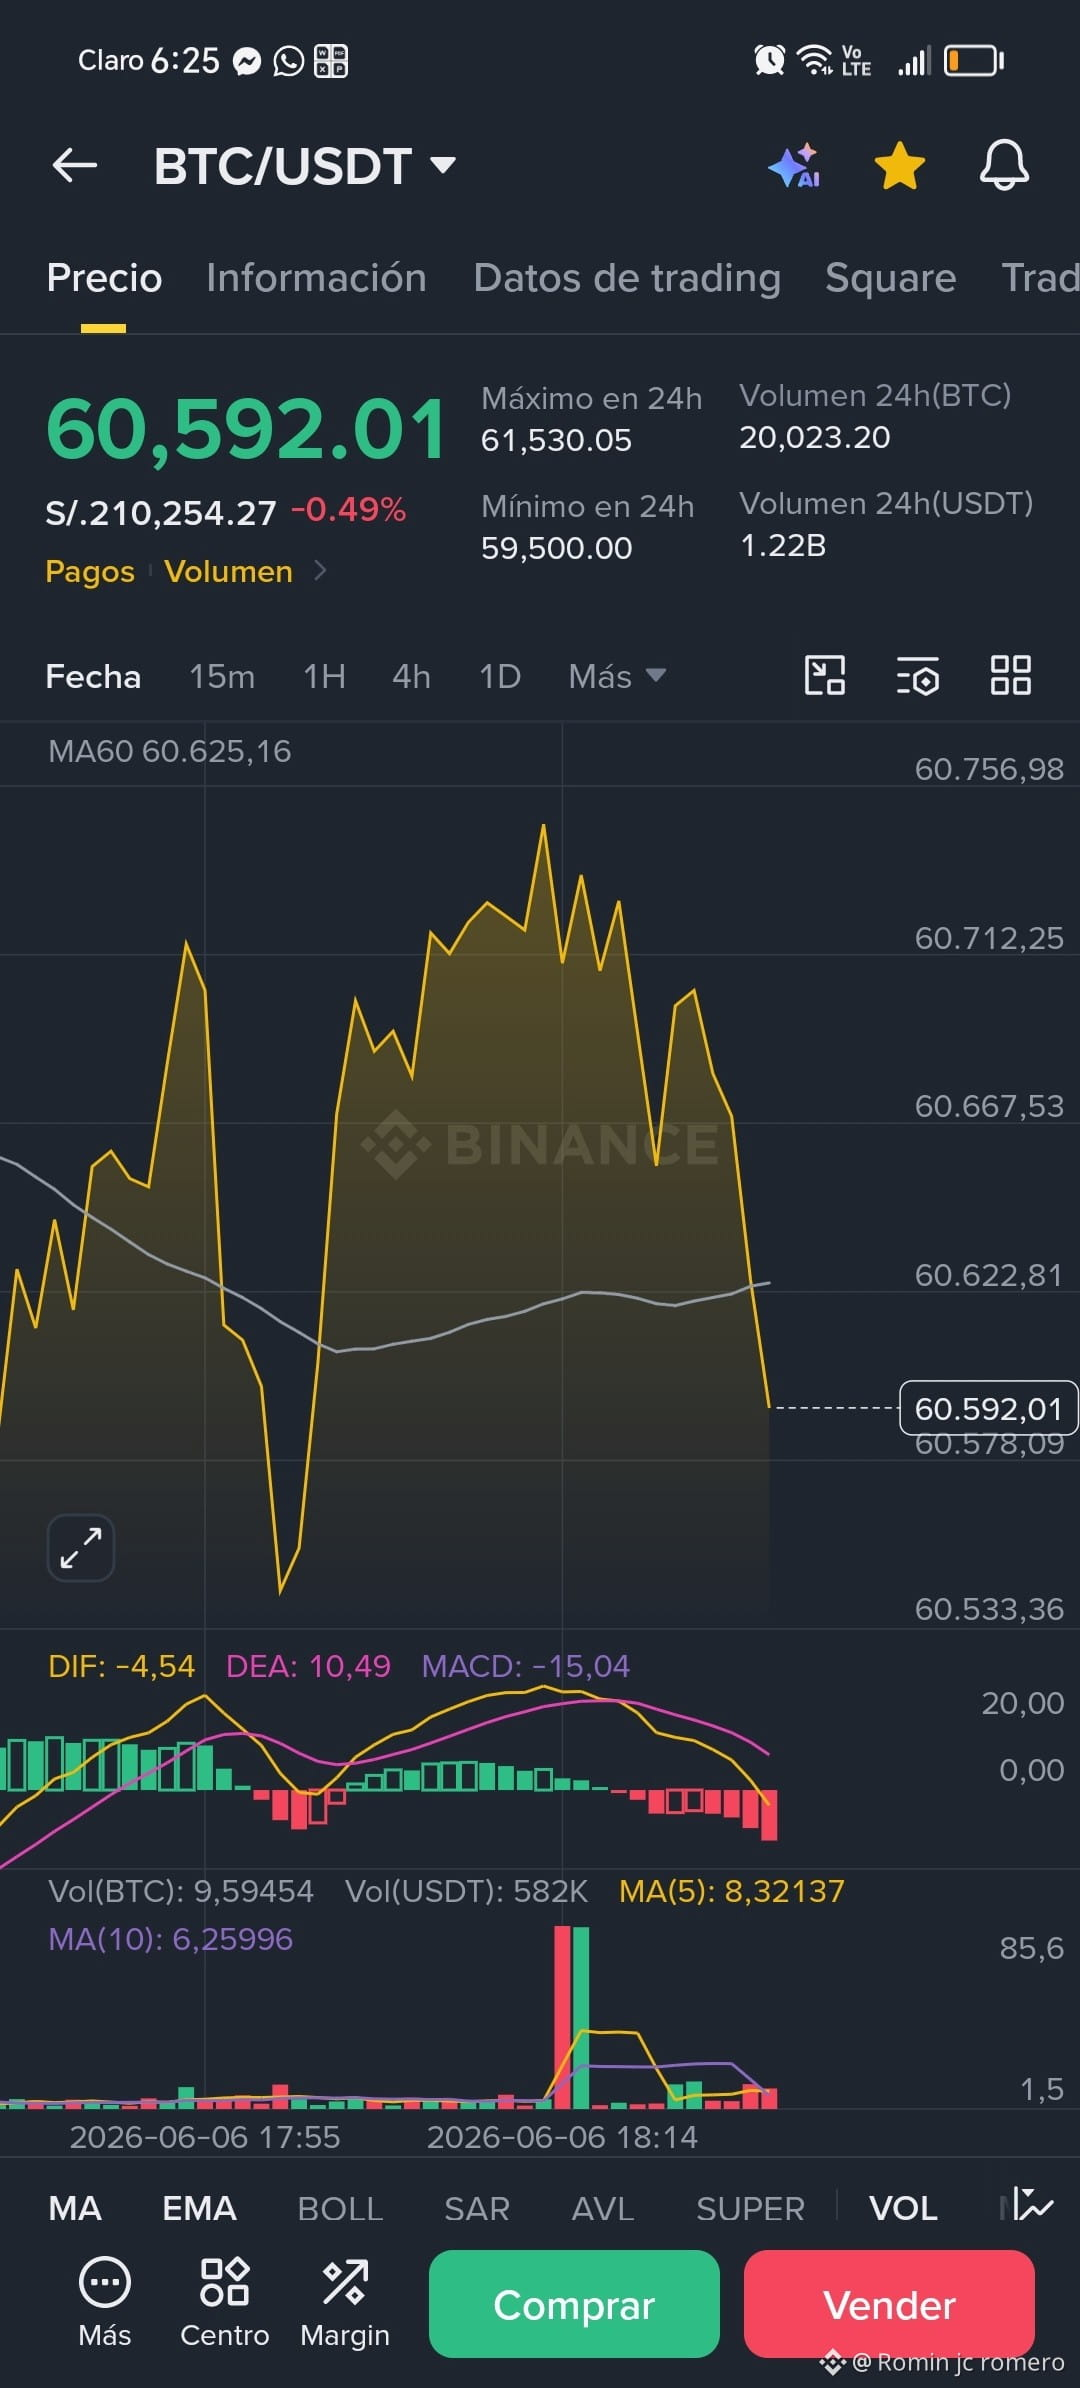Toggle the EMA indicator
The height and width of the screenshot is (2388, 1080).
click(x=199, y=2207)
